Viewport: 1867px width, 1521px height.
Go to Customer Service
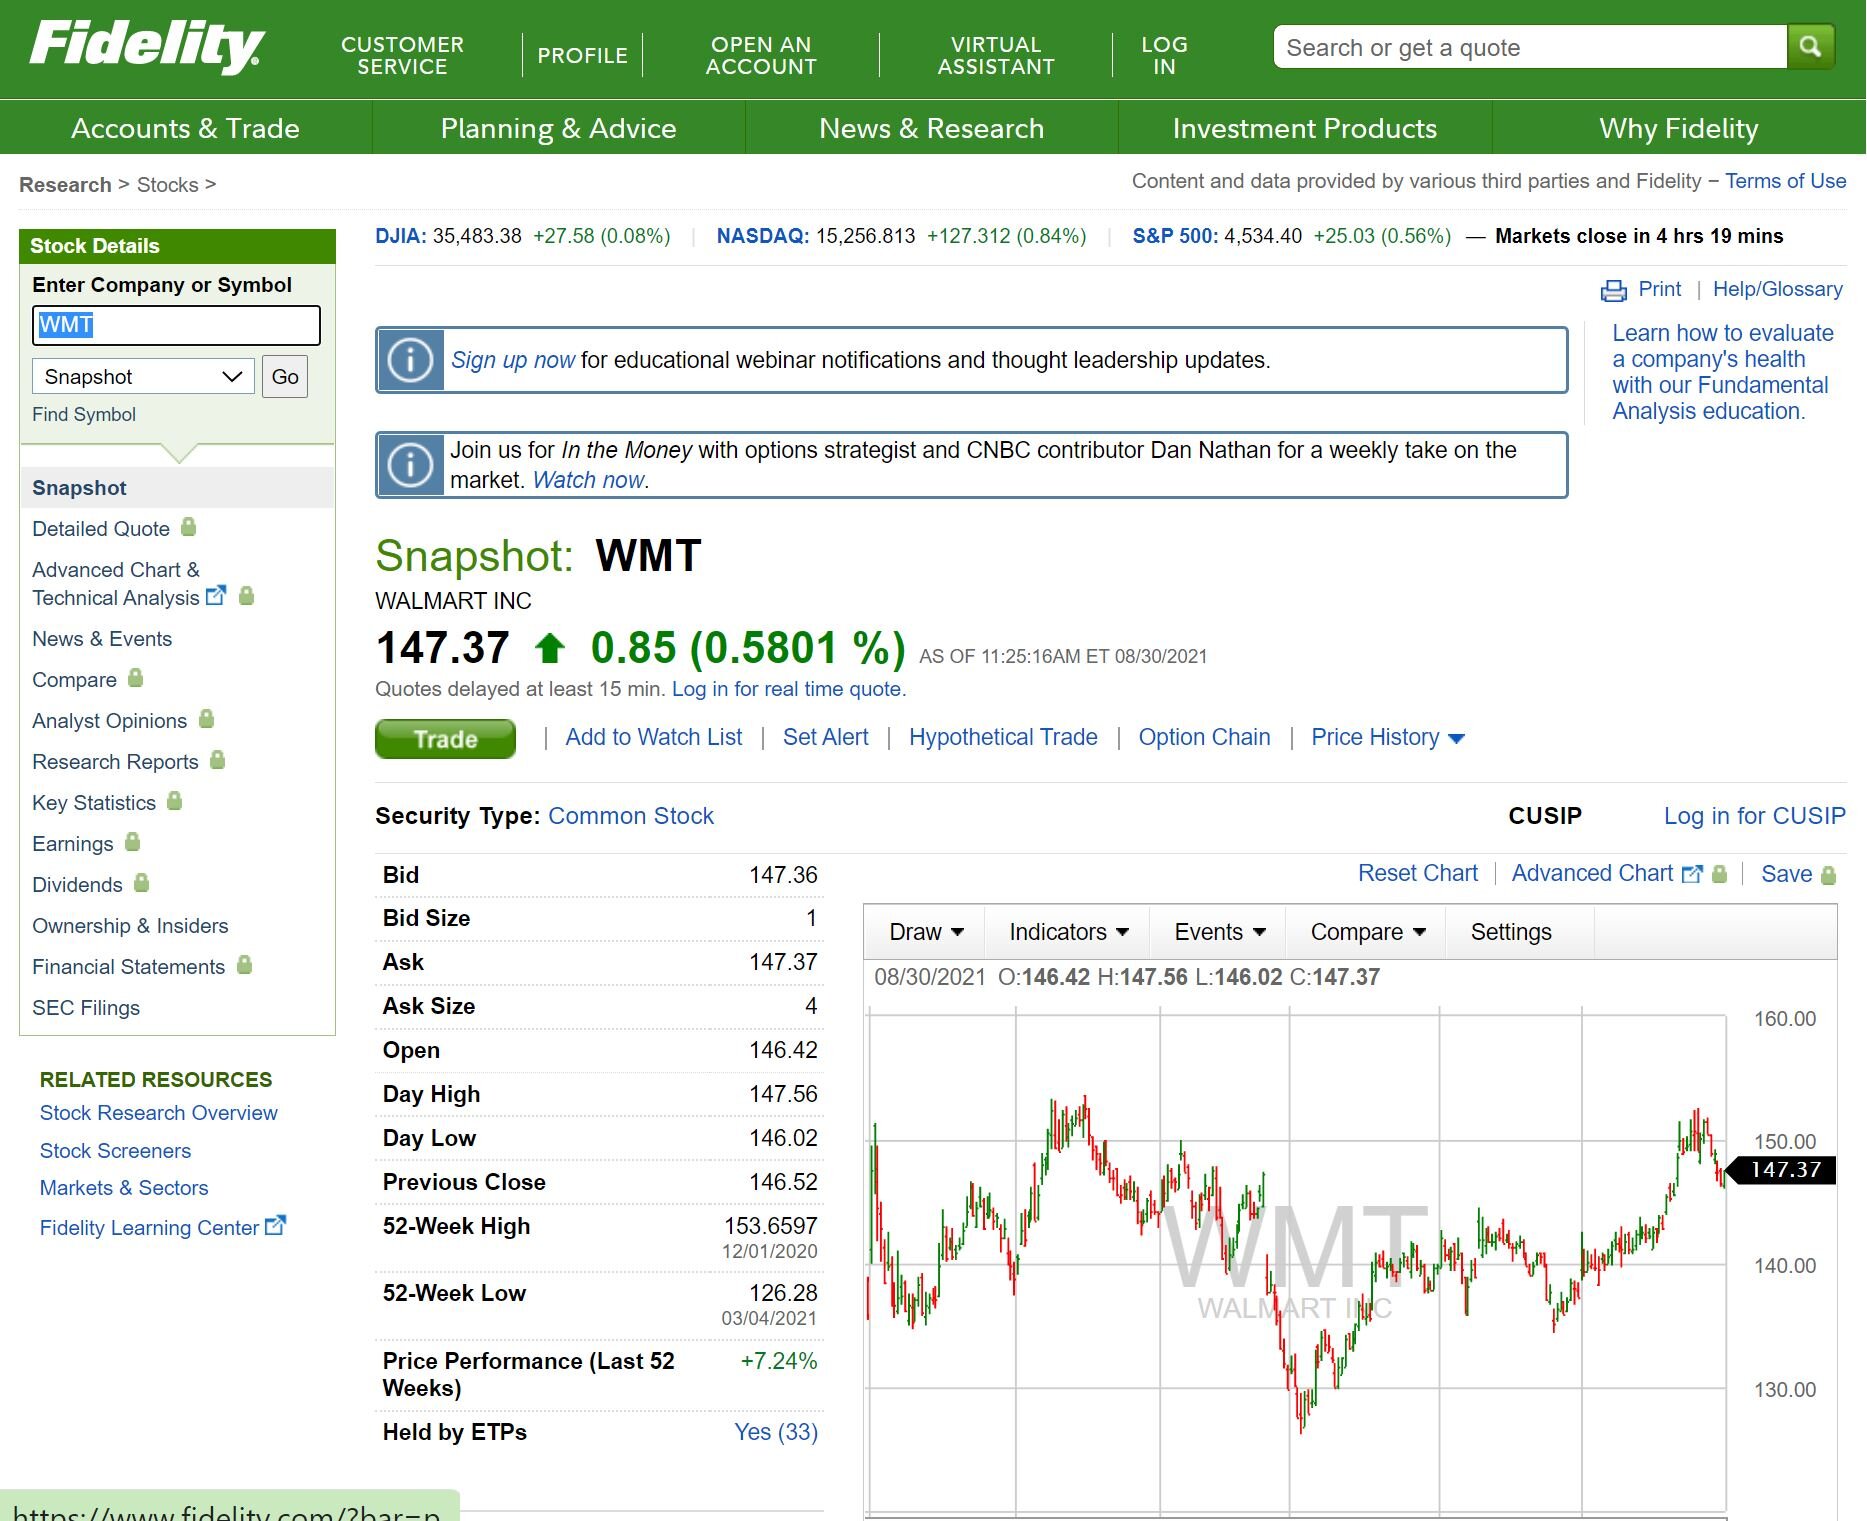tap(402, 55)
